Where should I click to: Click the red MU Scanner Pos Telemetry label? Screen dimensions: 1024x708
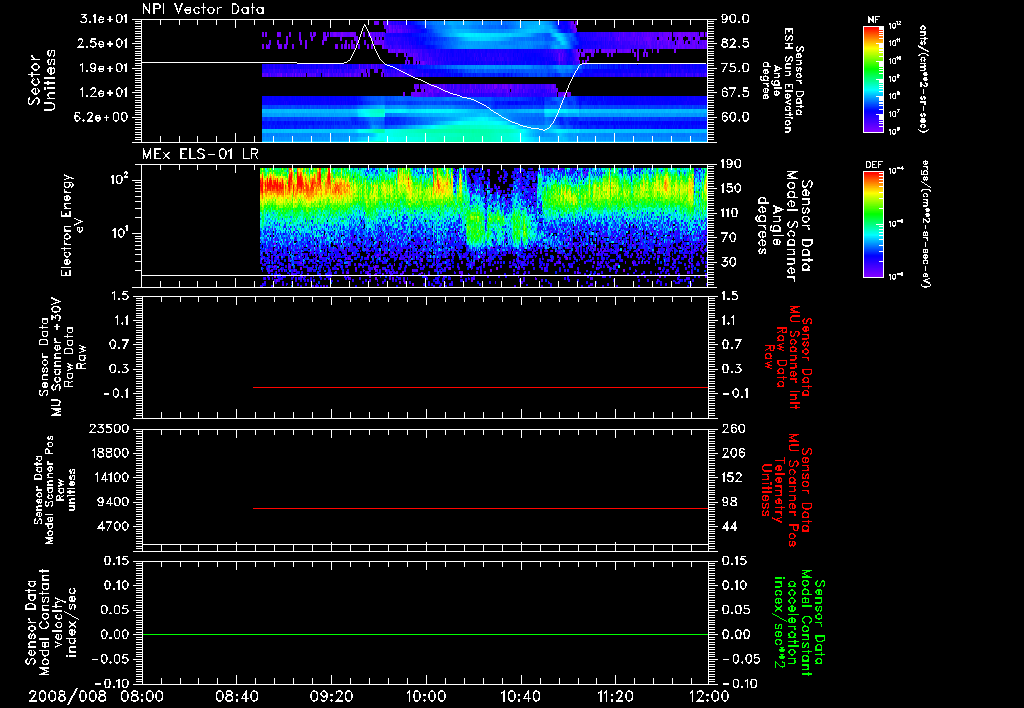(786, 490)
